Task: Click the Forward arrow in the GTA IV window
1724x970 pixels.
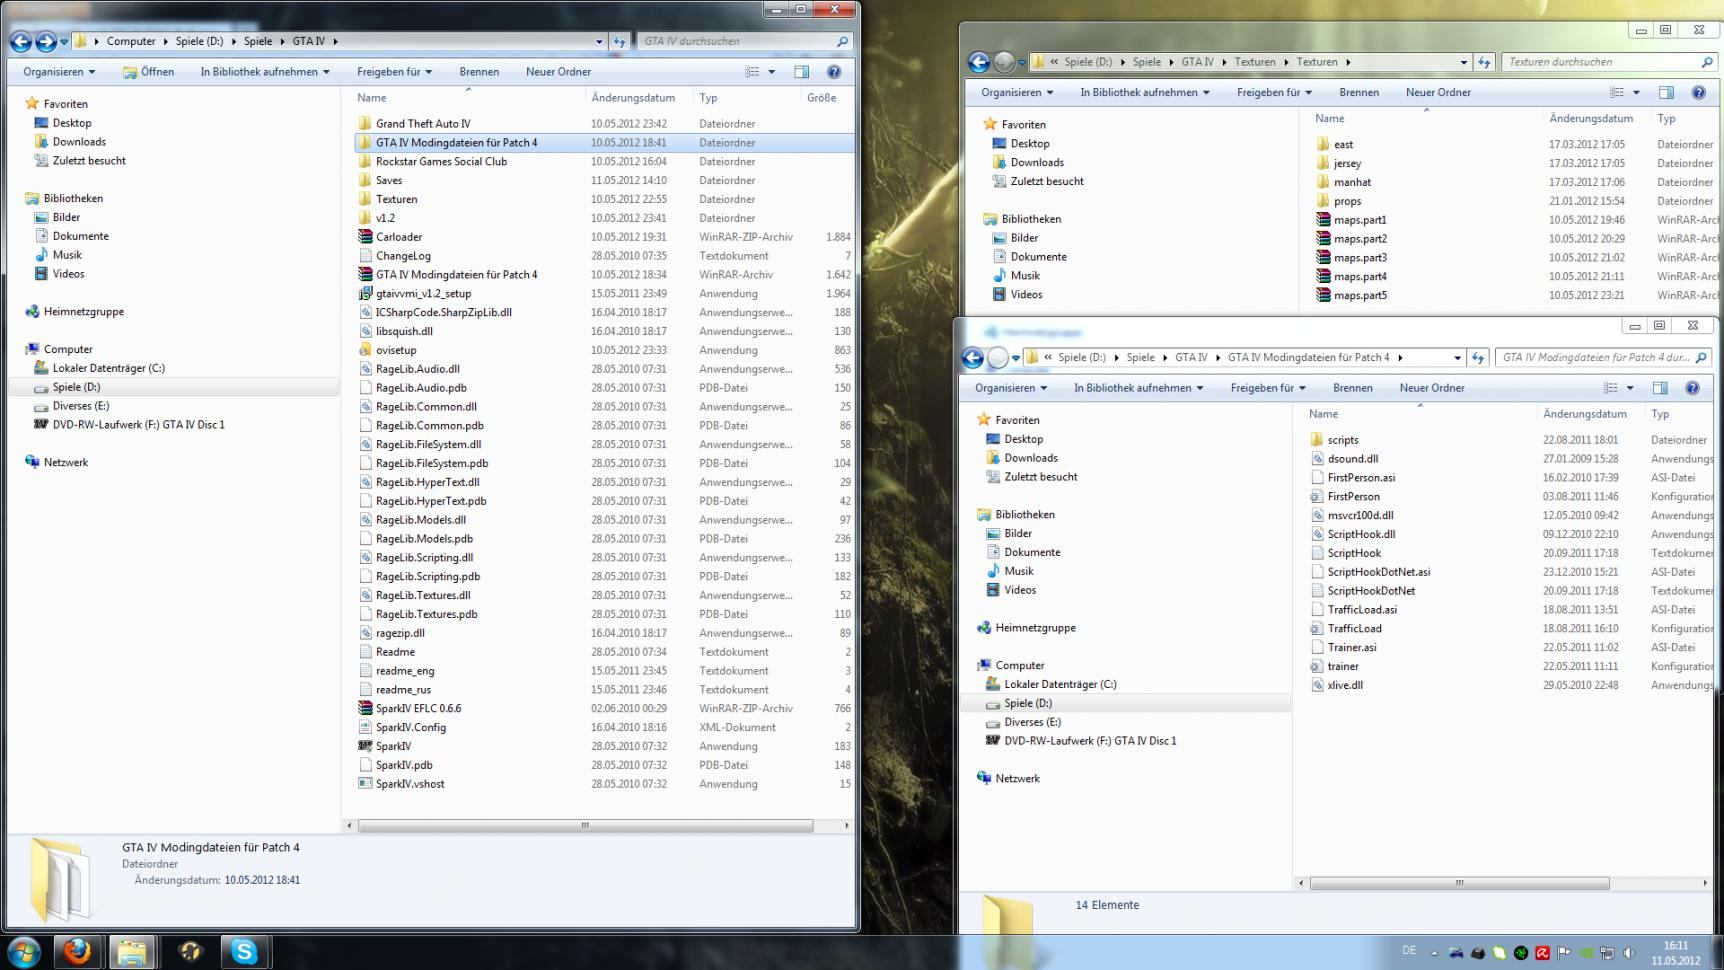Action: [x=46, y=41]
